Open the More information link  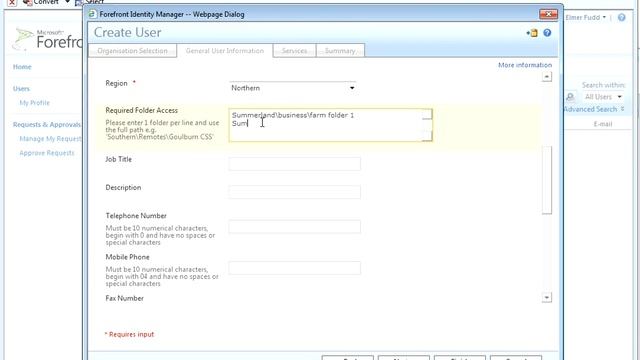point(525,65)
